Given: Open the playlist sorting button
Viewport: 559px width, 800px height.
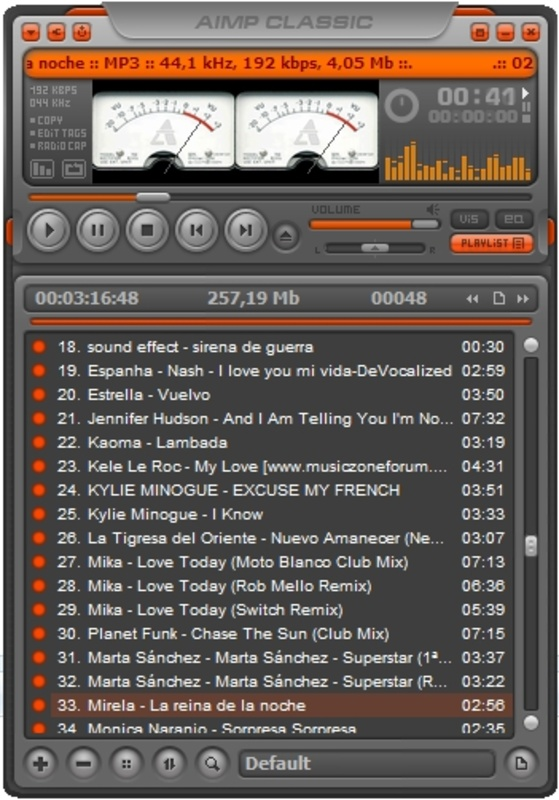Looking at the screenshot, I should (x=169, y=764).
